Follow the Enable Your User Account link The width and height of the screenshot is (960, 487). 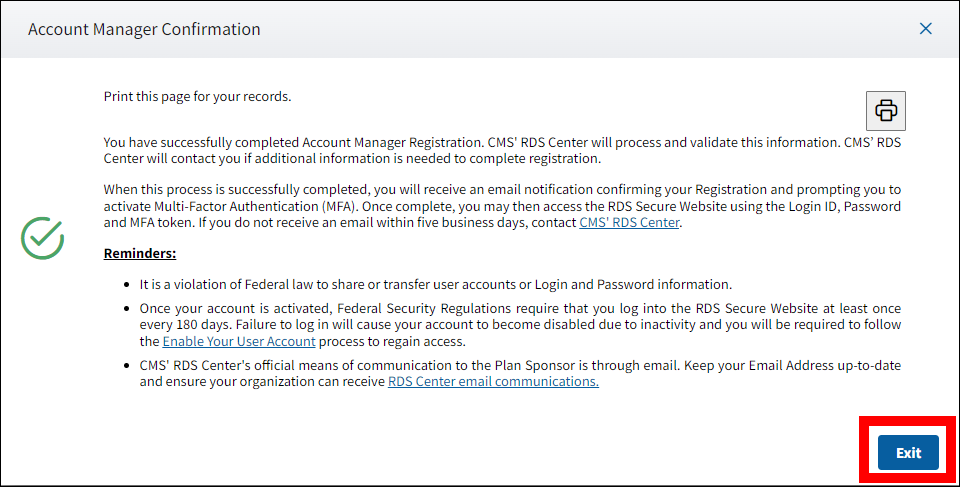[239, 341]
